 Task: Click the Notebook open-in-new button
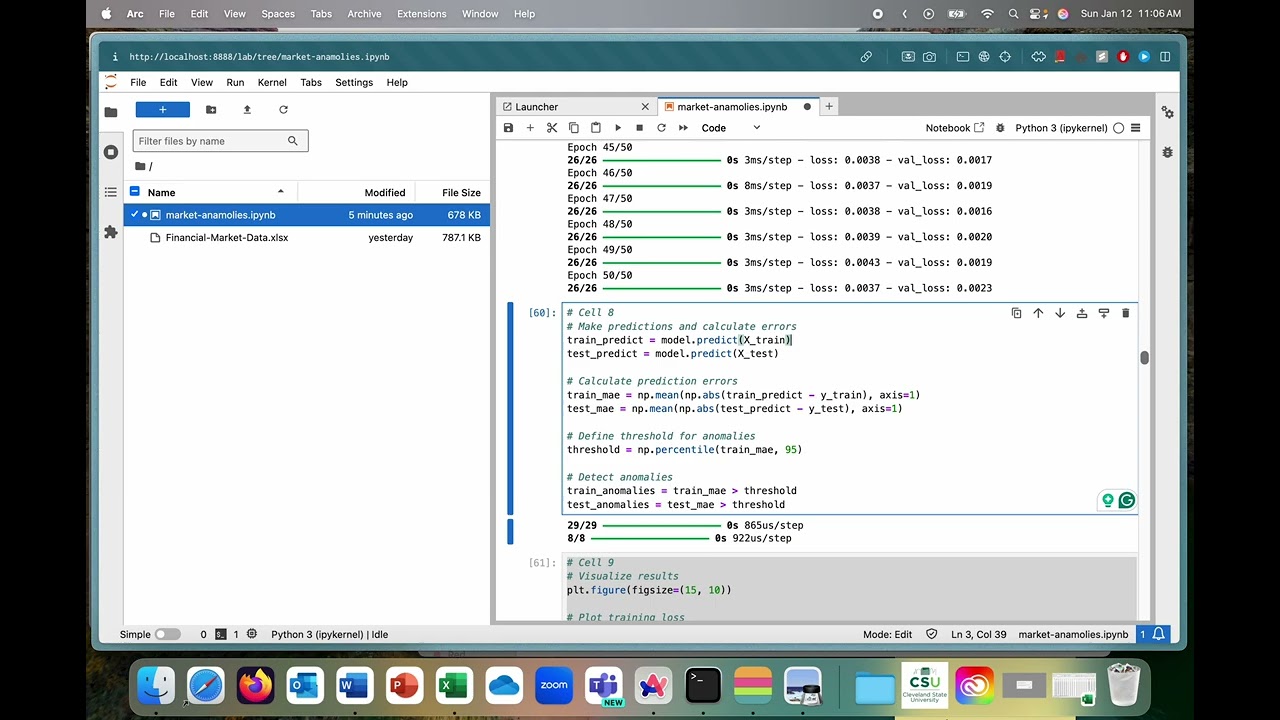pyautogui.click(x=955, y=128)
